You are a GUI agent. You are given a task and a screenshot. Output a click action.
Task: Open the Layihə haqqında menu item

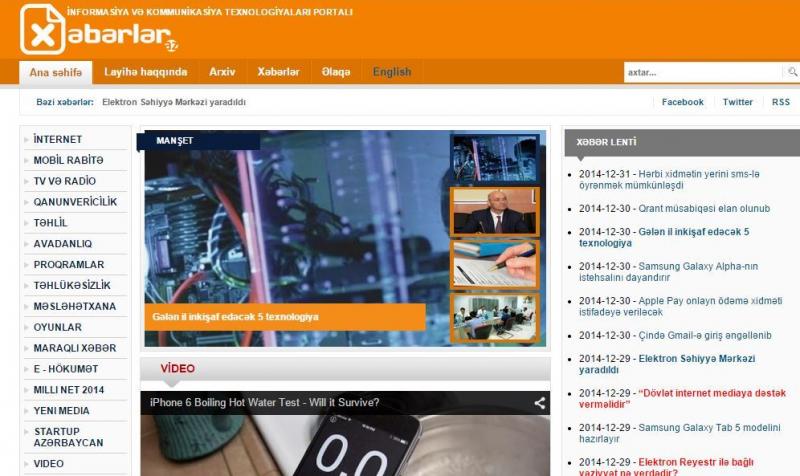(x=145, y=72)
